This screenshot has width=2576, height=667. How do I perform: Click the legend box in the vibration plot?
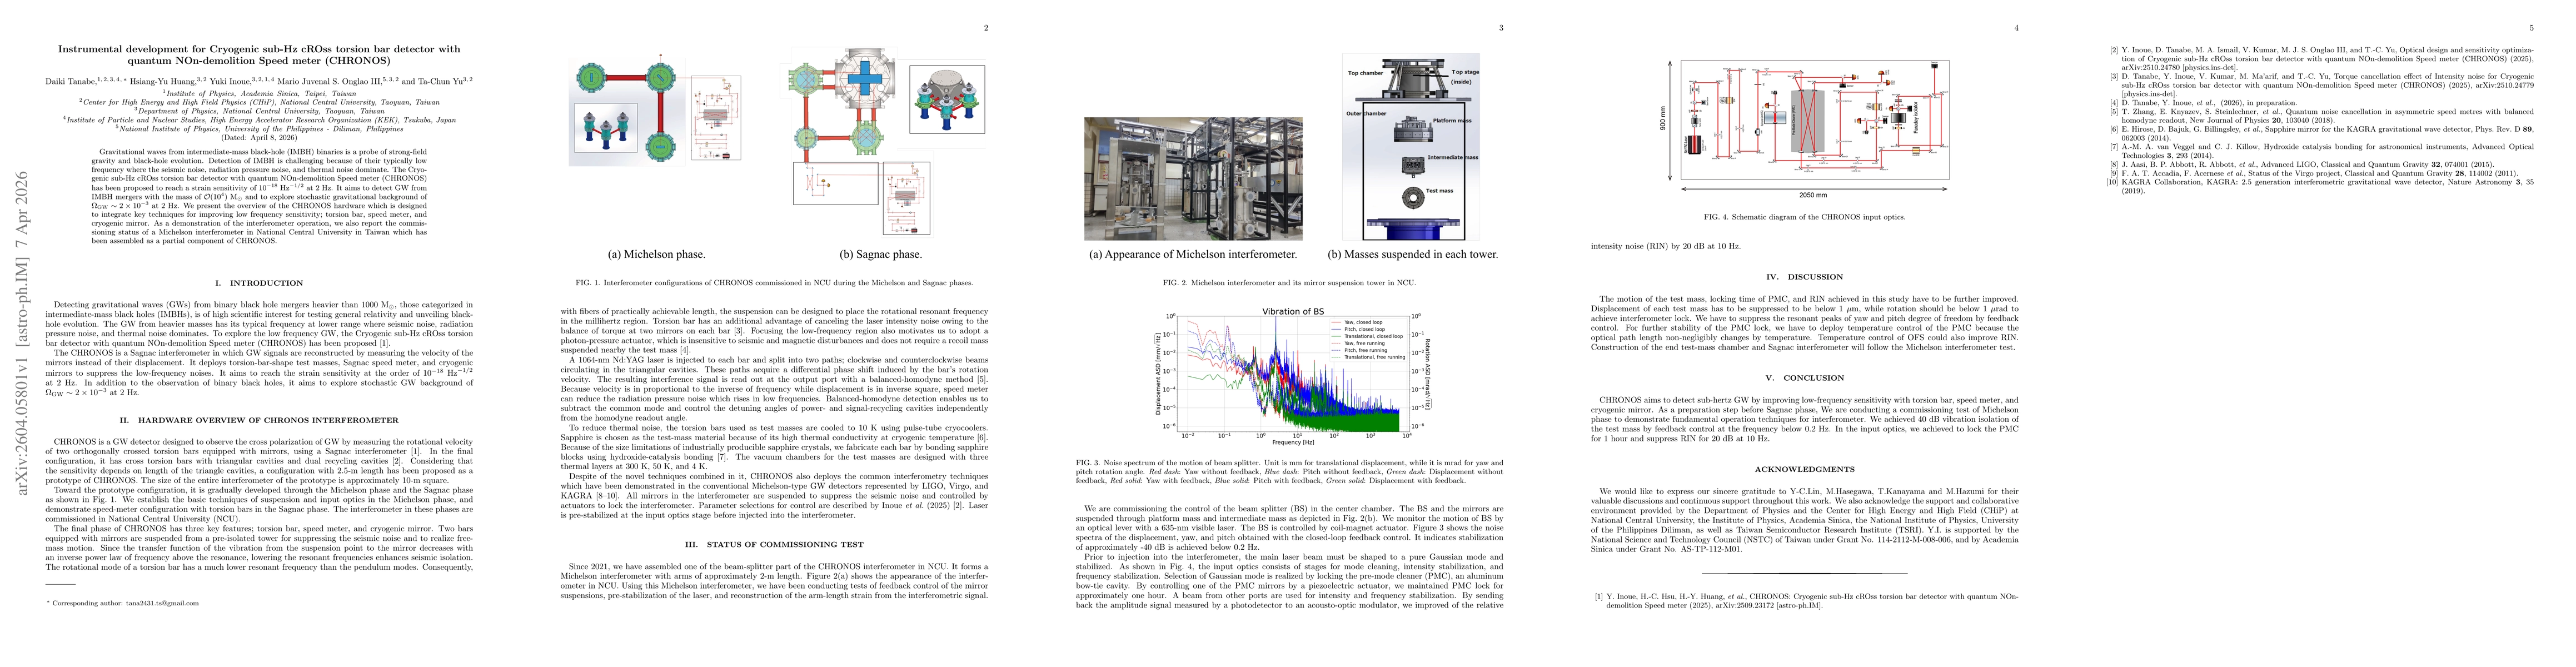(1369, 342)
